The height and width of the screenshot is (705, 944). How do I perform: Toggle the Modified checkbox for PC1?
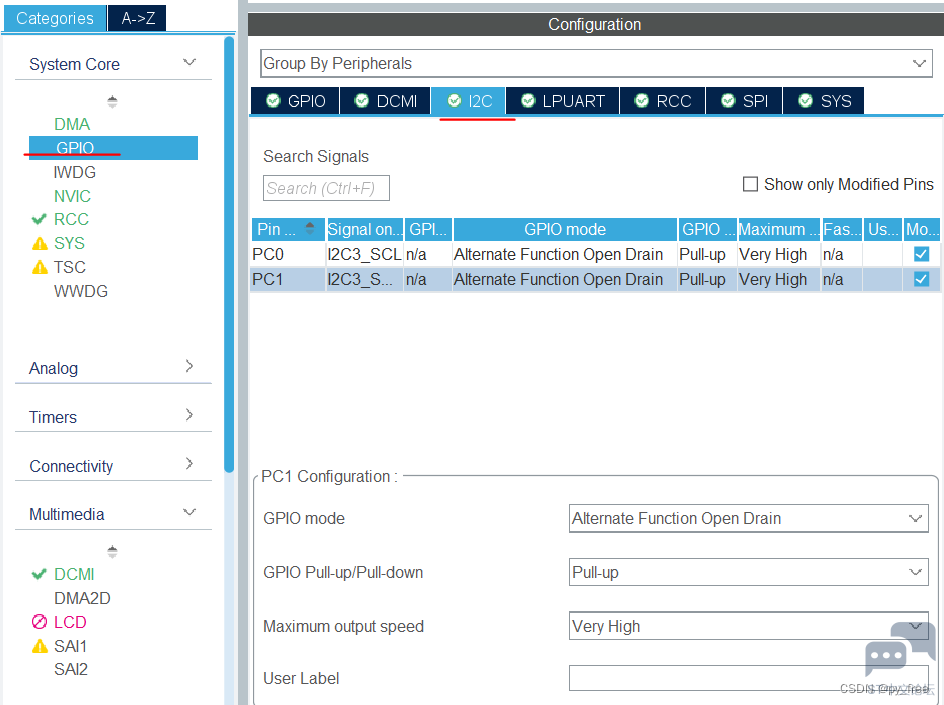coord(921,279)
